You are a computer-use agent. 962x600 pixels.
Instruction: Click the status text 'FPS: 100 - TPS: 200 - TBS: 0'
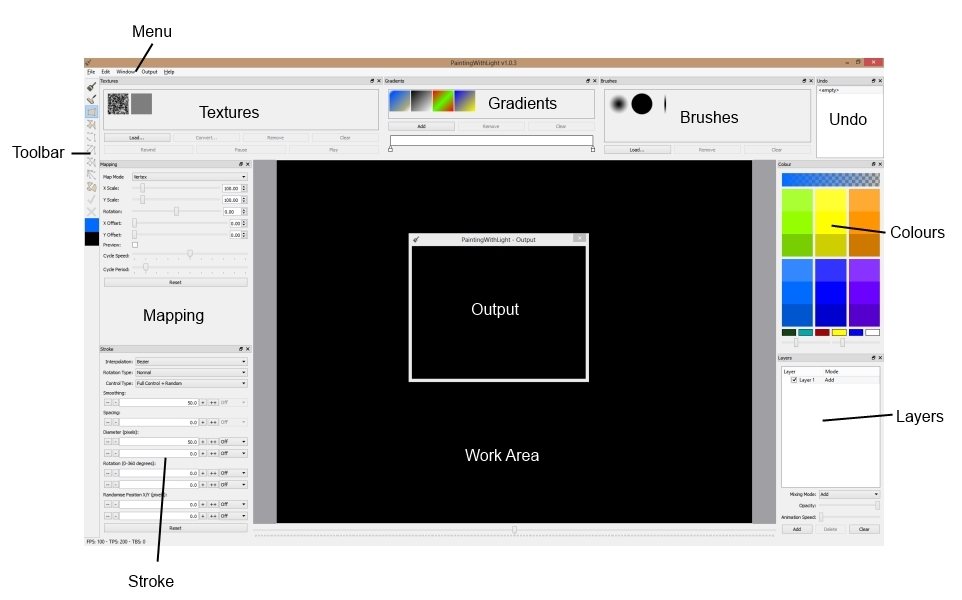(116, 542)
